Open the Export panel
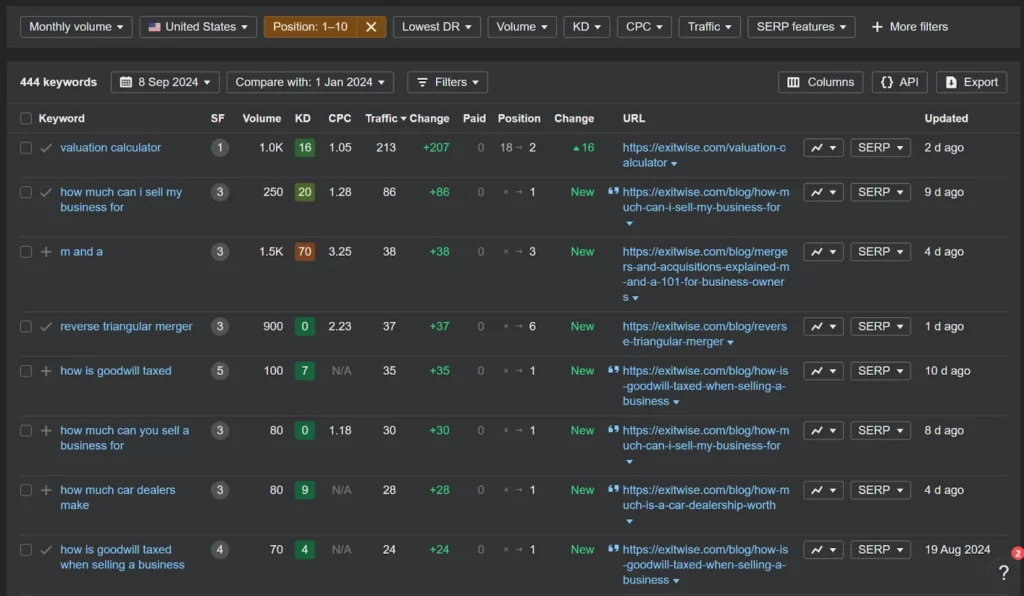1024x596 pixels. [970, 82]
